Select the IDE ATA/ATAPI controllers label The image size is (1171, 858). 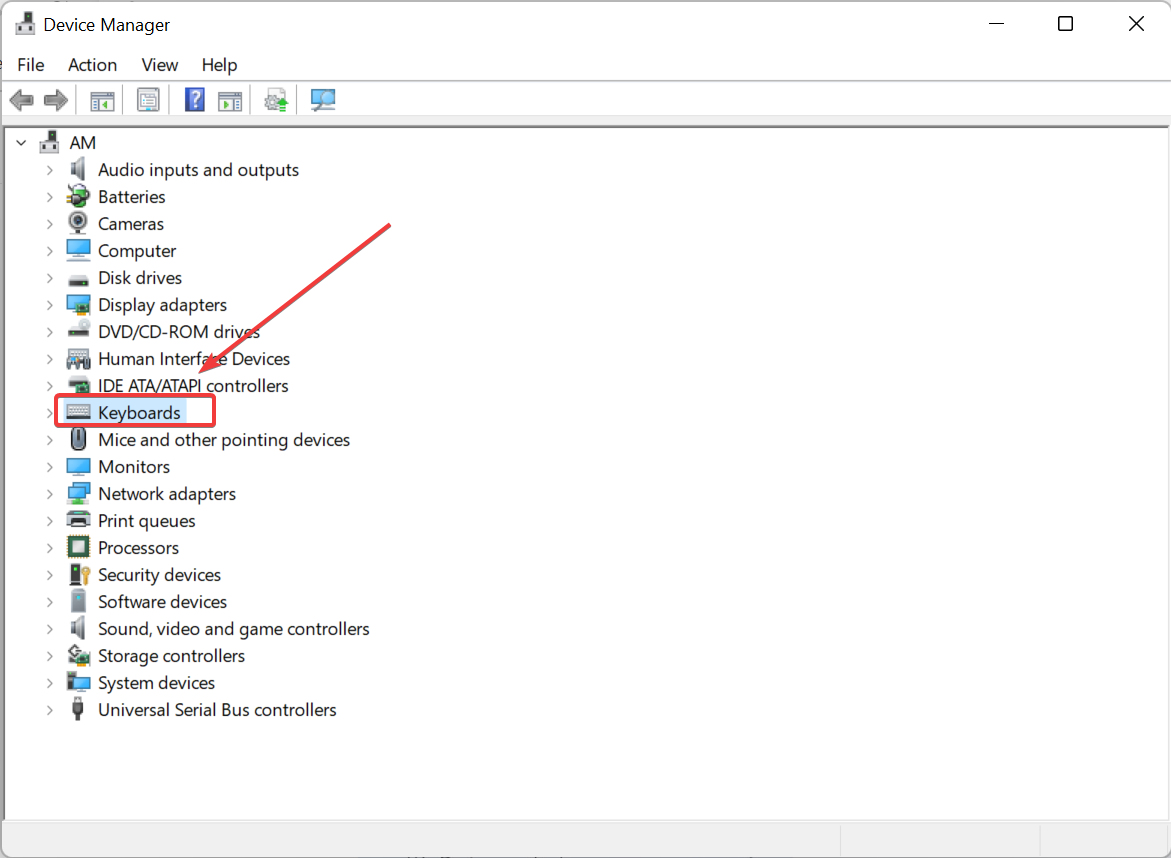[193, 385]
